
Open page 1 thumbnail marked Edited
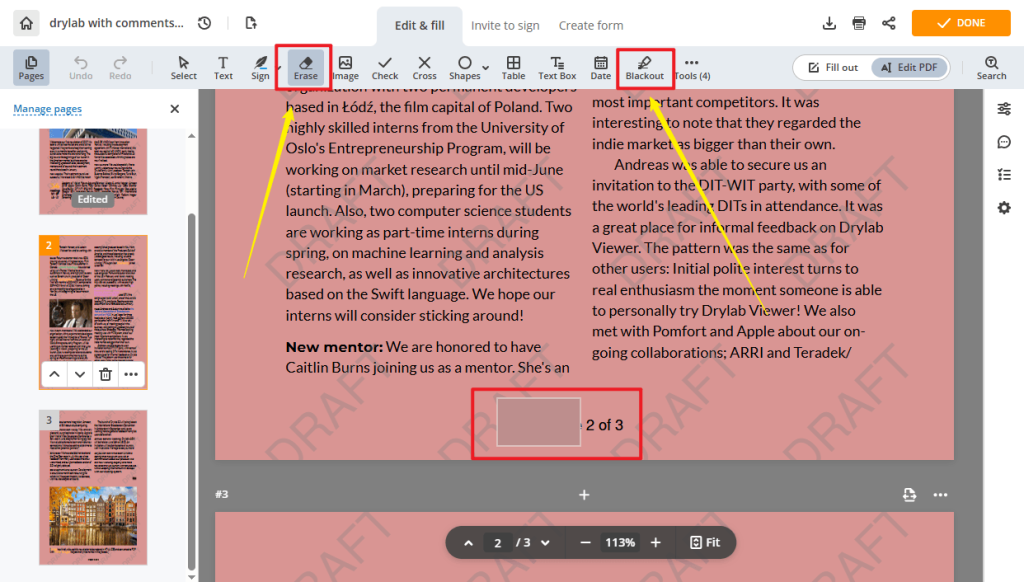pyautogui.click(x=93, y=171)
